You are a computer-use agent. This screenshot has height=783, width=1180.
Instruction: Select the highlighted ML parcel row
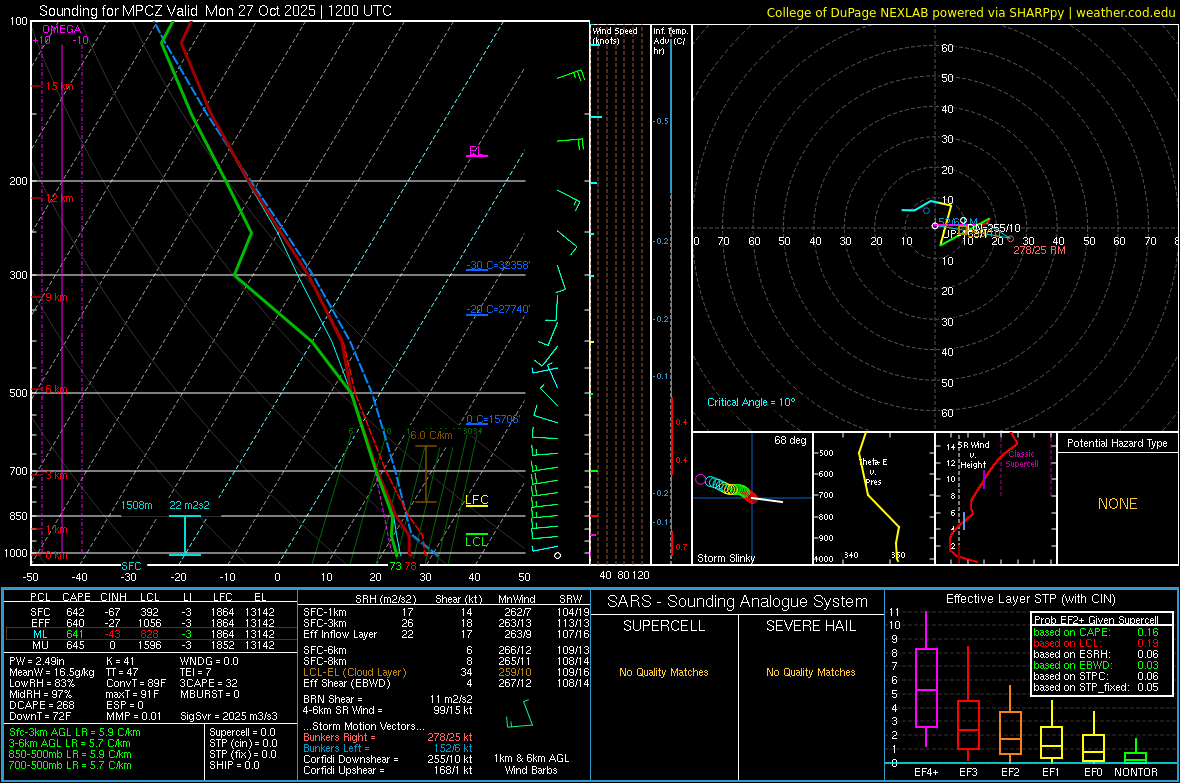pos(151,635)
